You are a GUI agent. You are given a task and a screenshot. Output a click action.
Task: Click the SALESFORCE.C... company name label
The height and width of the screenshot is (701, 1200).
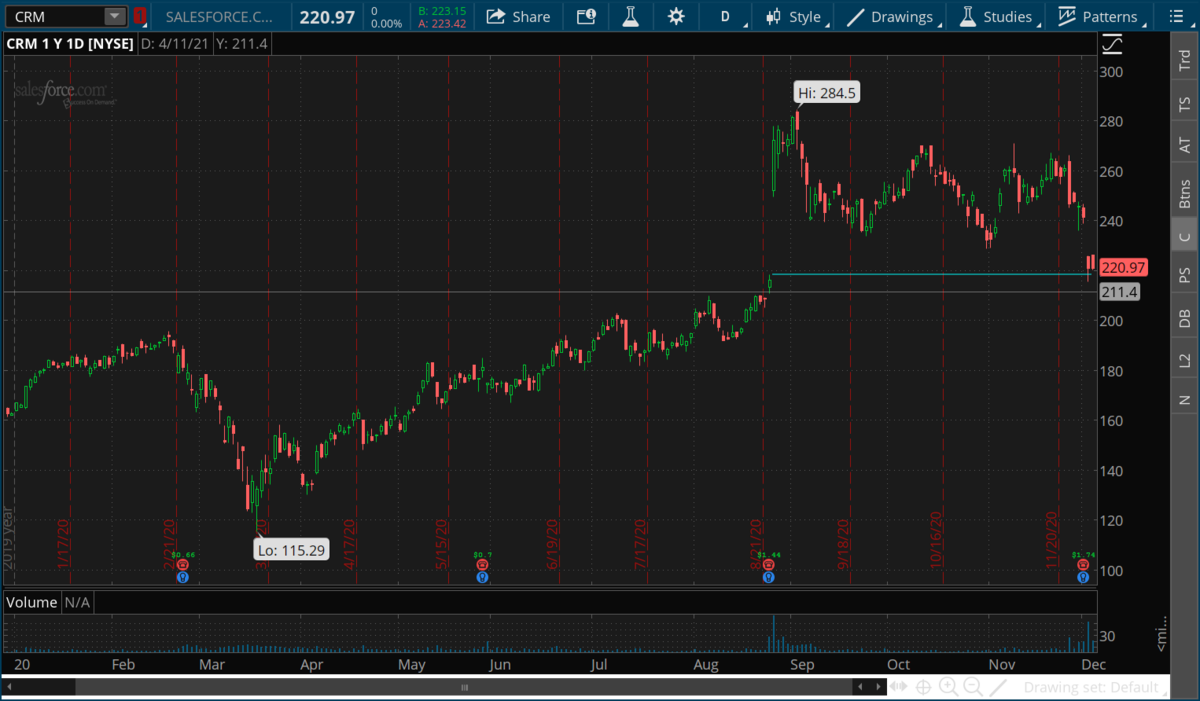[x=218, y=16]
